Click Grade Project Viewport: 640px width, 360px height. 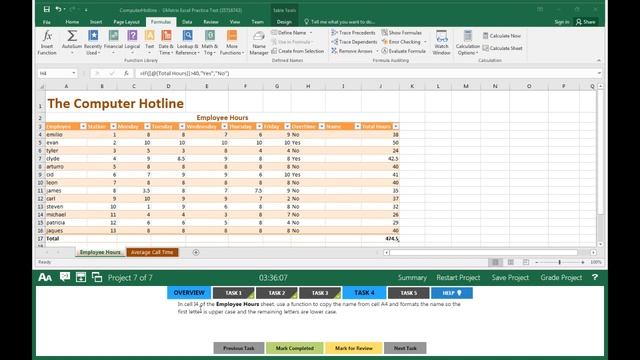pos(561,278)
